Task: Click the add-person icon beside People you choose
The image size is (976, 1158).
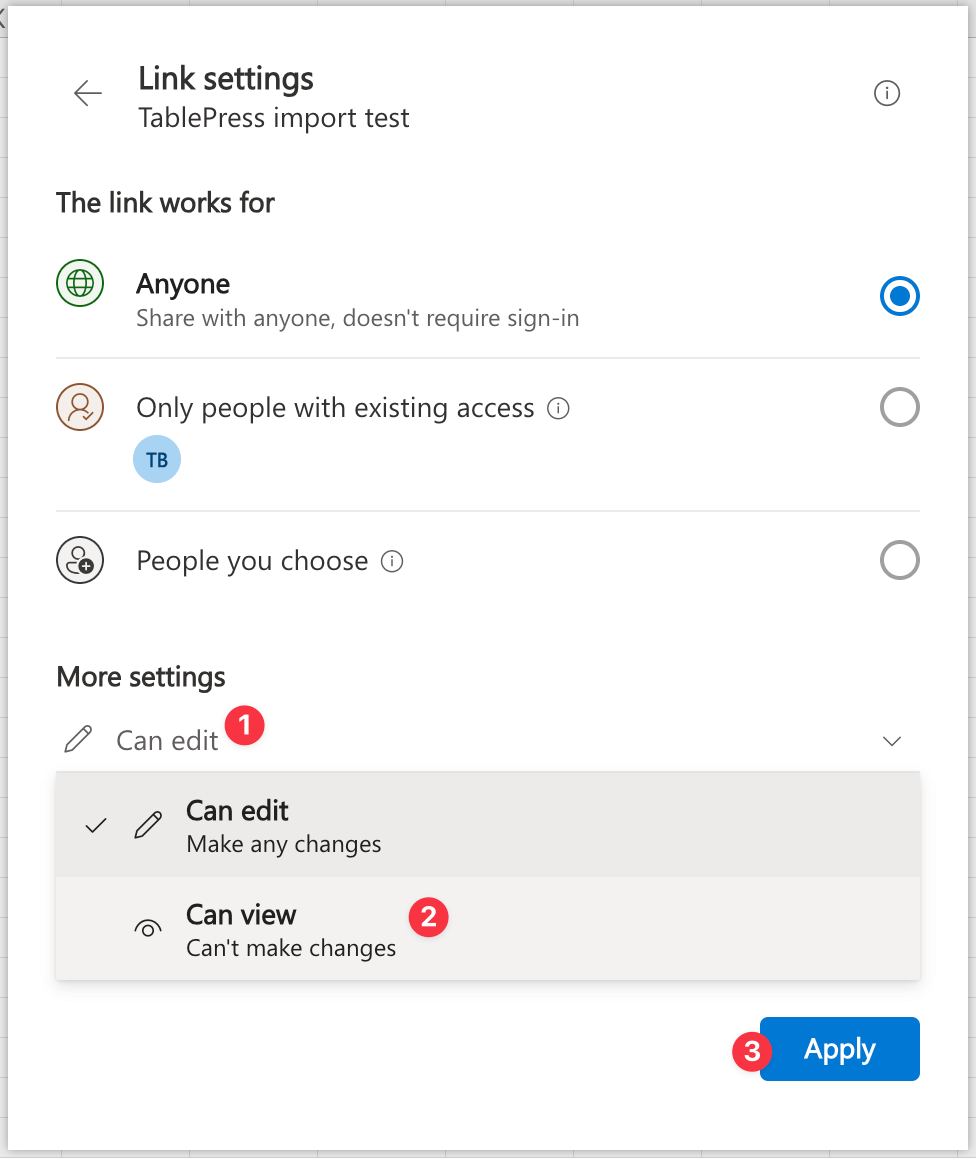Action: click(79, 560)
